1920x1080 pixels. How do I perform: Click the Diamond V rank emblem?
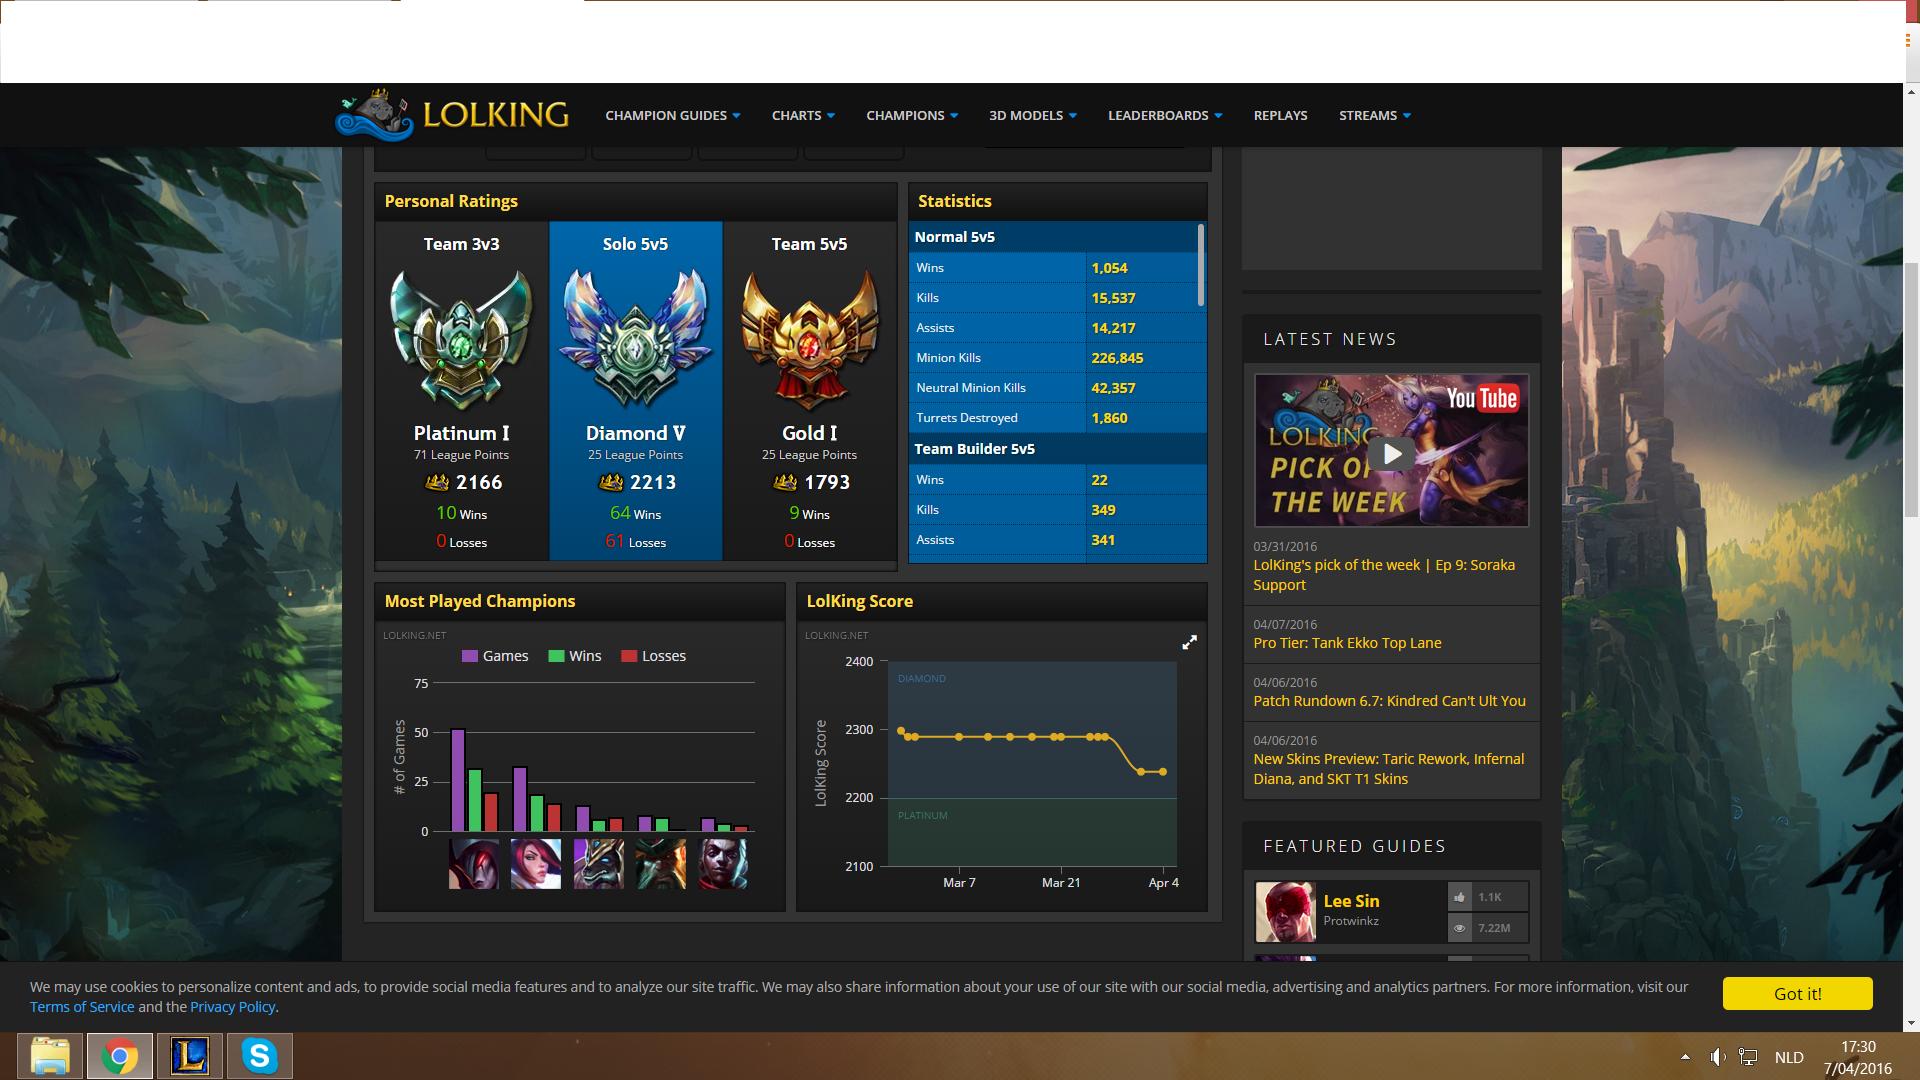[636, 338]
